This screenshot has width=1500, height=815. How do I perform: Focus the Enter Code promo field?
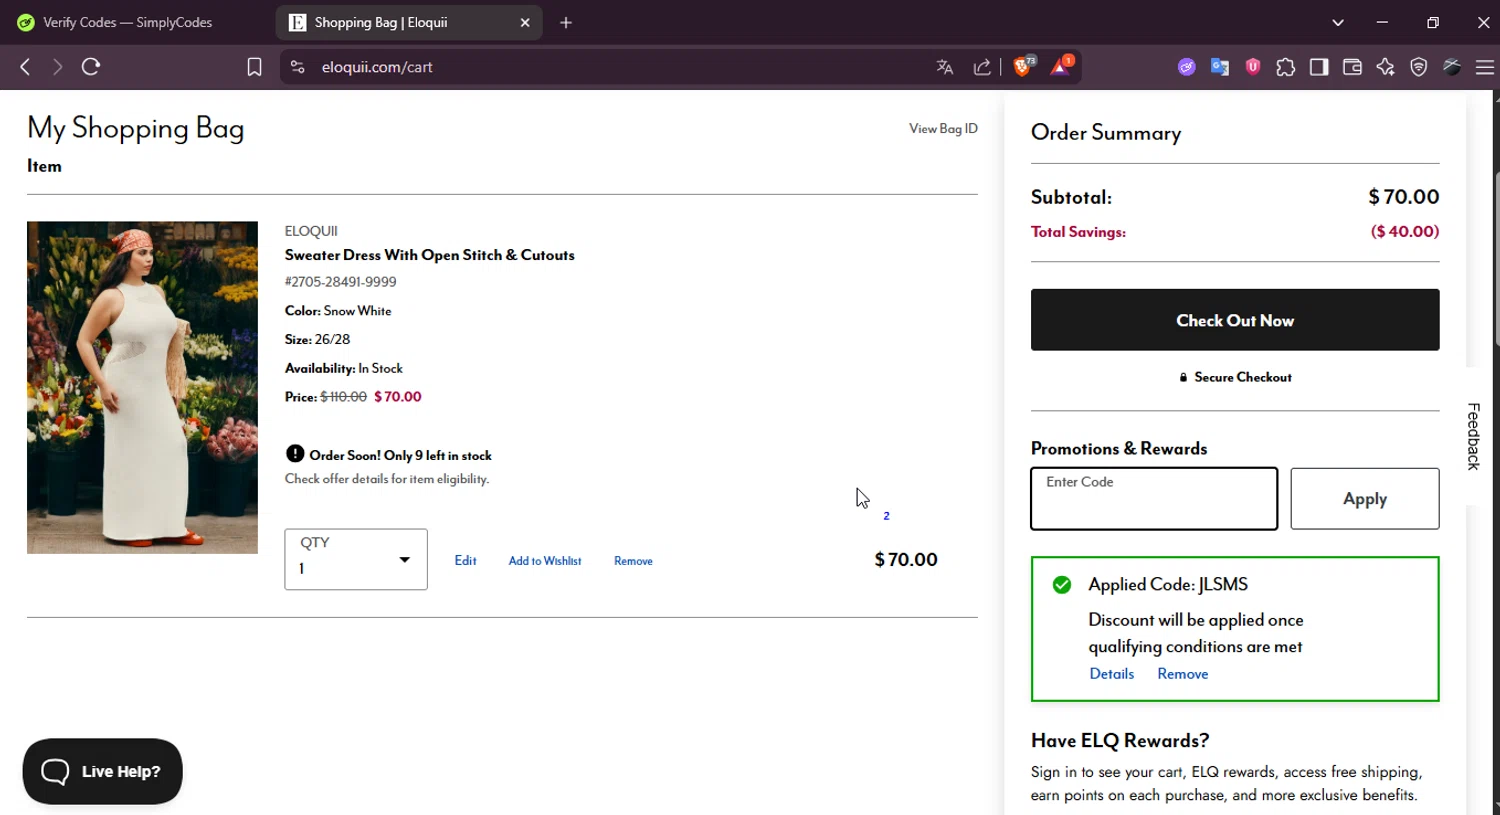click(x=1154, y=498)
